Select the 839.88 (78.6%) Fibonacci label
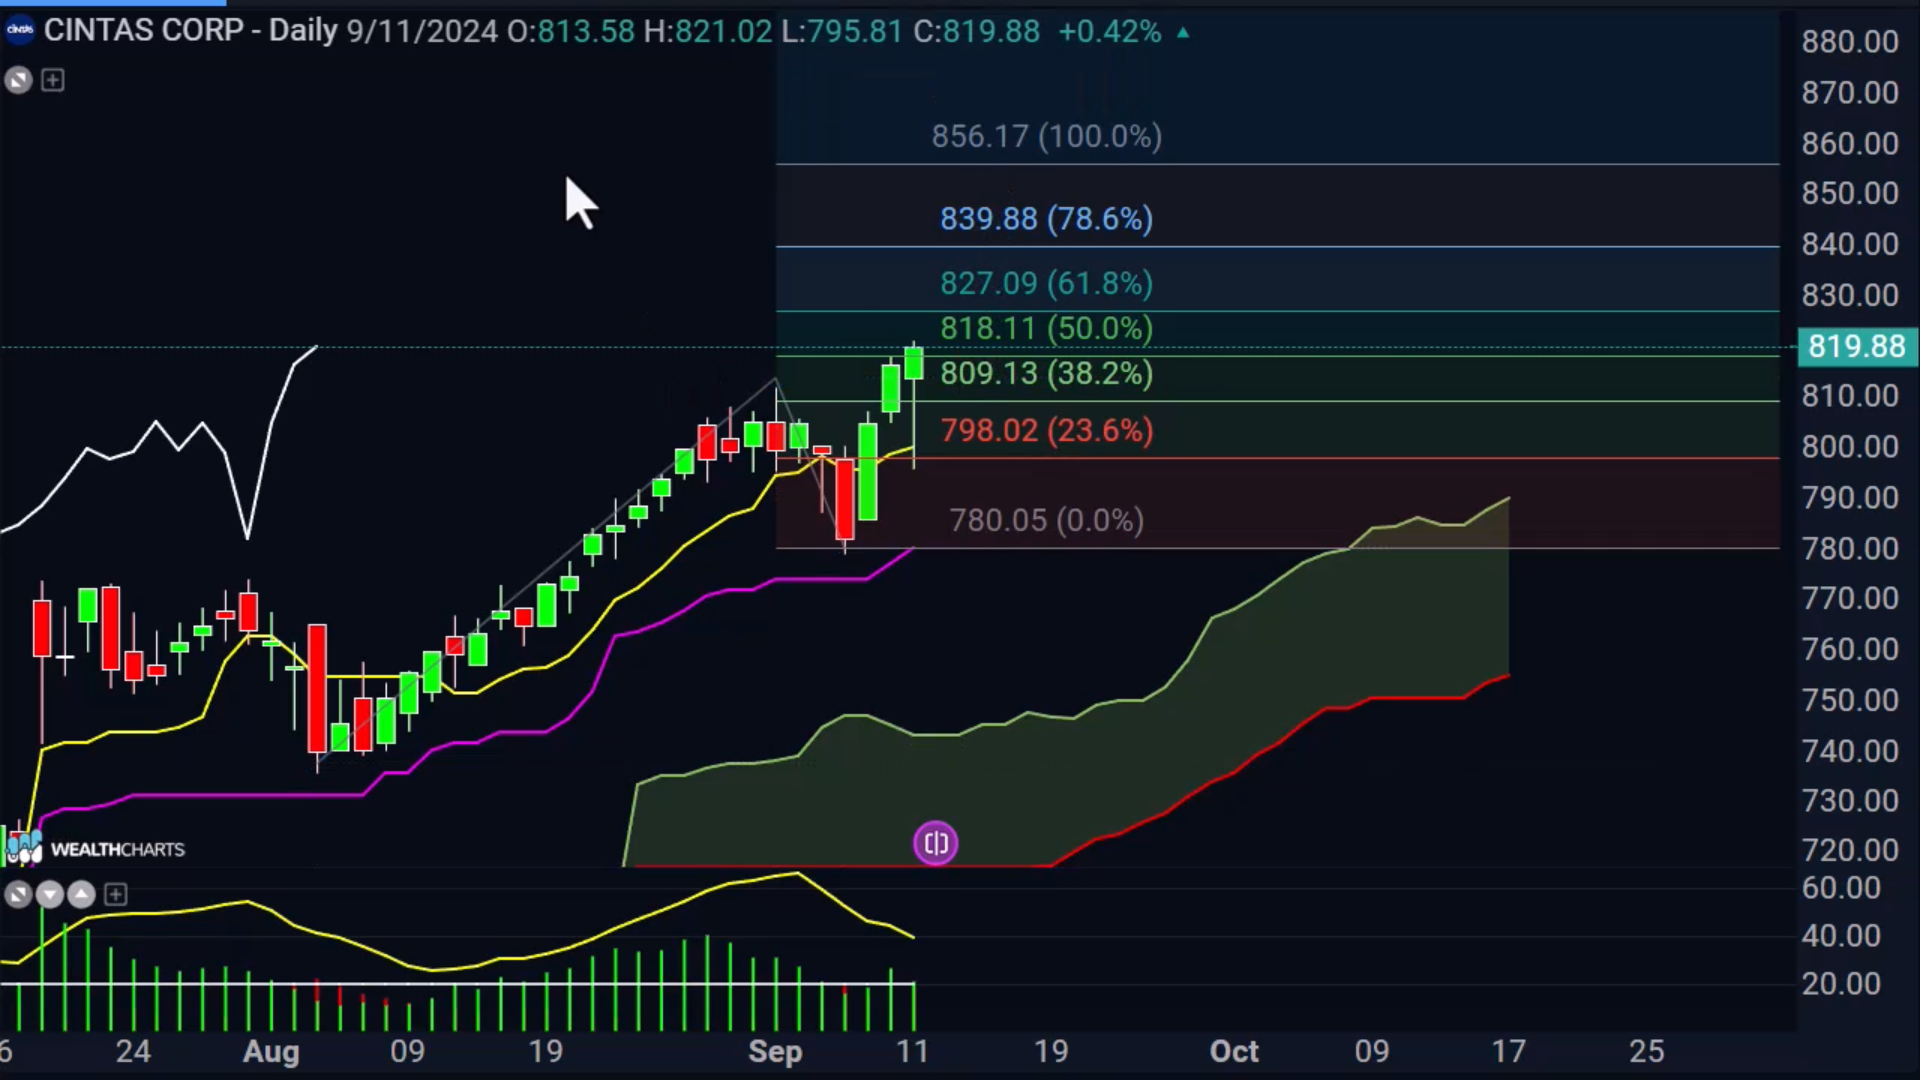Screen dimensions: 1920x1080 1046,219
